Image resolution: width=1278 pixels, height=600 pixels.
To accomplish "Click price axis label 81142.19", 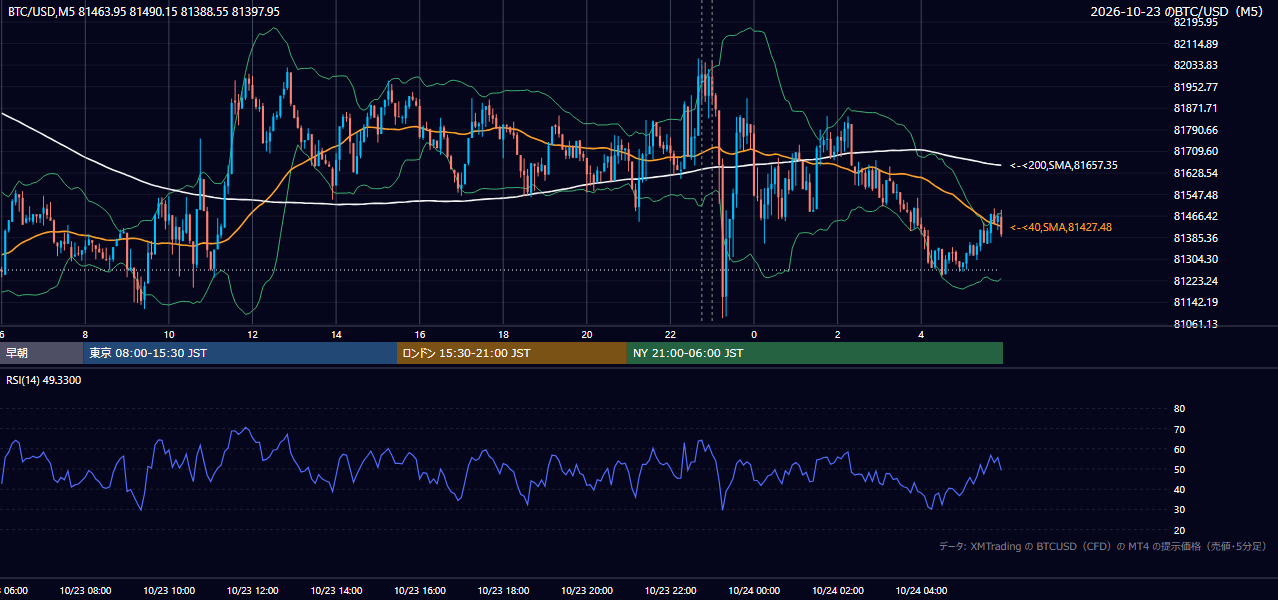I will [1196, 302].
